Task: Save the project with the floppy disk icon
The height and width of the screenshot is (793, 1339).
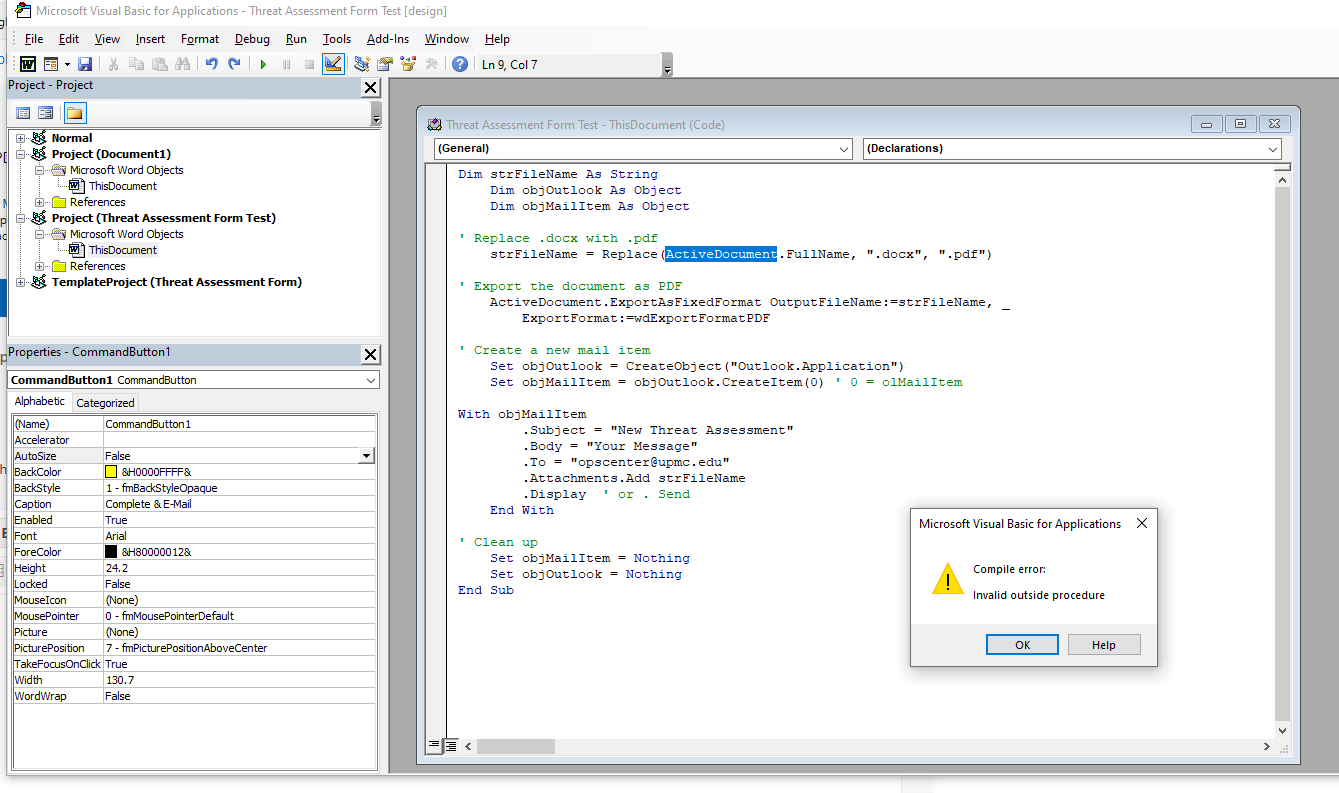Action: pyautogui.click(x=85, y=64)
